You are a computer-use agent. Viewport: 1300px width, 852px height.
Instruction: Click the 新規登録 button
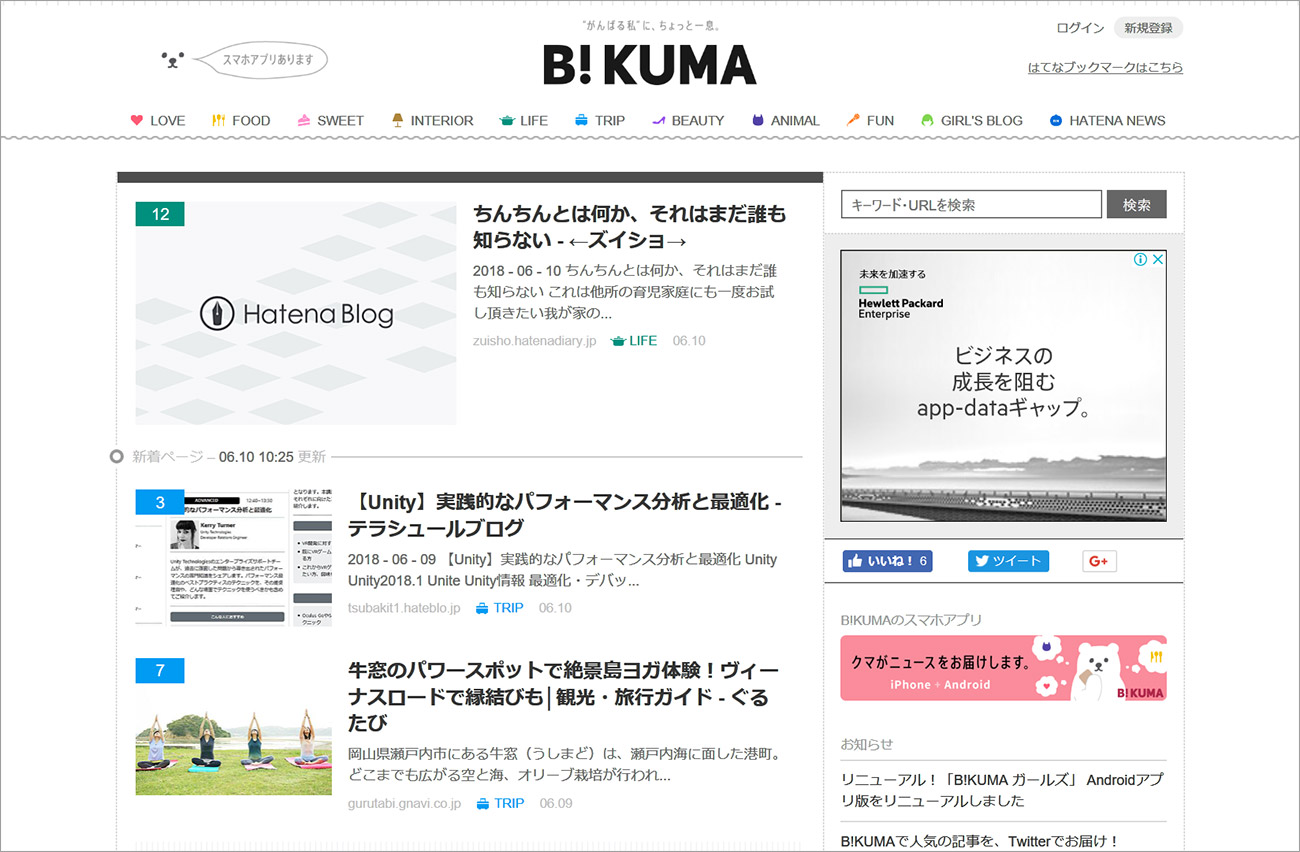click(x=1148, y=28)
